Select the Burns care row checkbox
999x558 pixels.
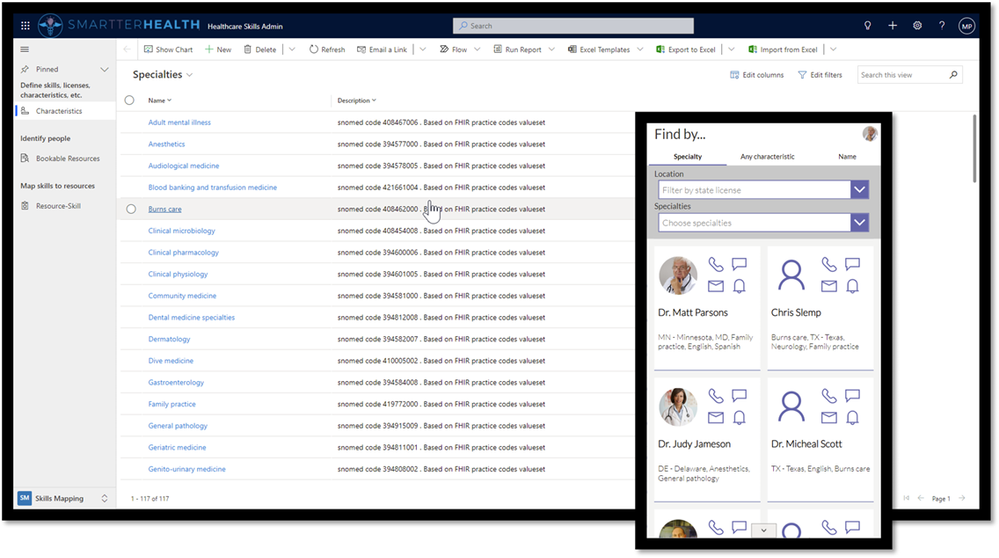tap(131, 209)
